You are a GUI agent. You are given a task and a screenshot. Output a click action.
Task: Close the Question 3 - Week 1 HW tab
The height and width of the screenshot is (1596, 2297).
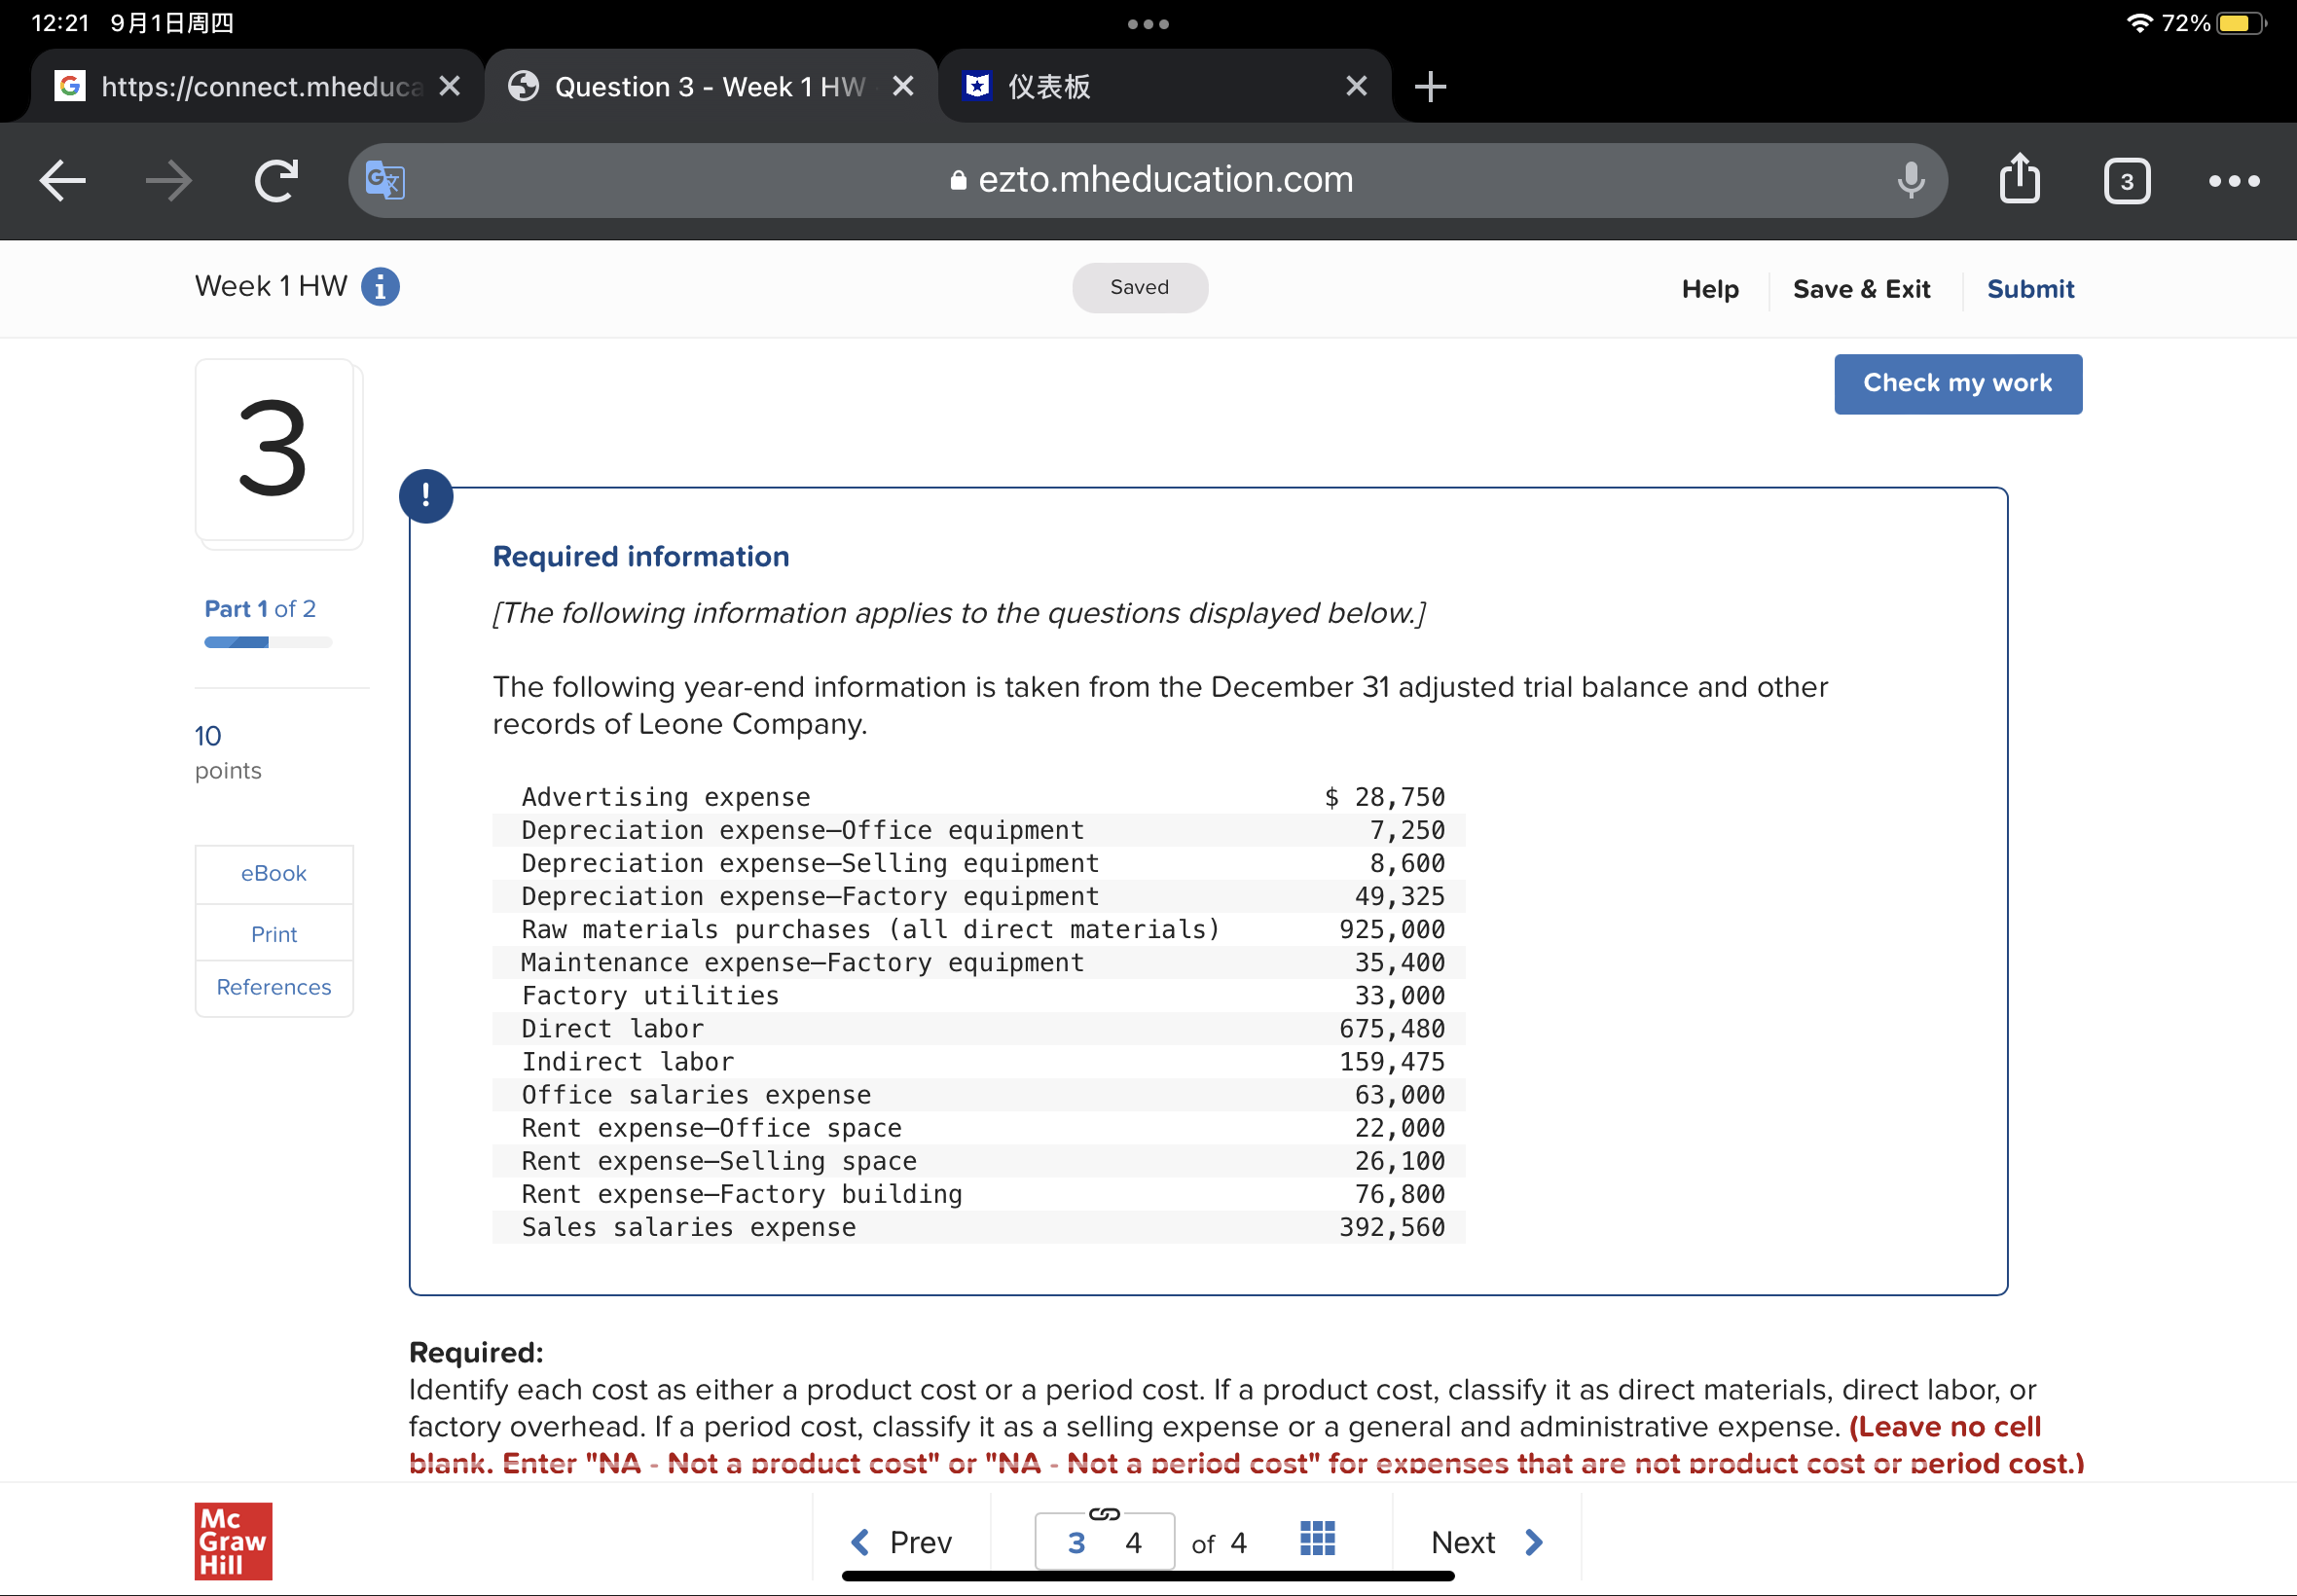pyautogui.click(x=903, y=87)
